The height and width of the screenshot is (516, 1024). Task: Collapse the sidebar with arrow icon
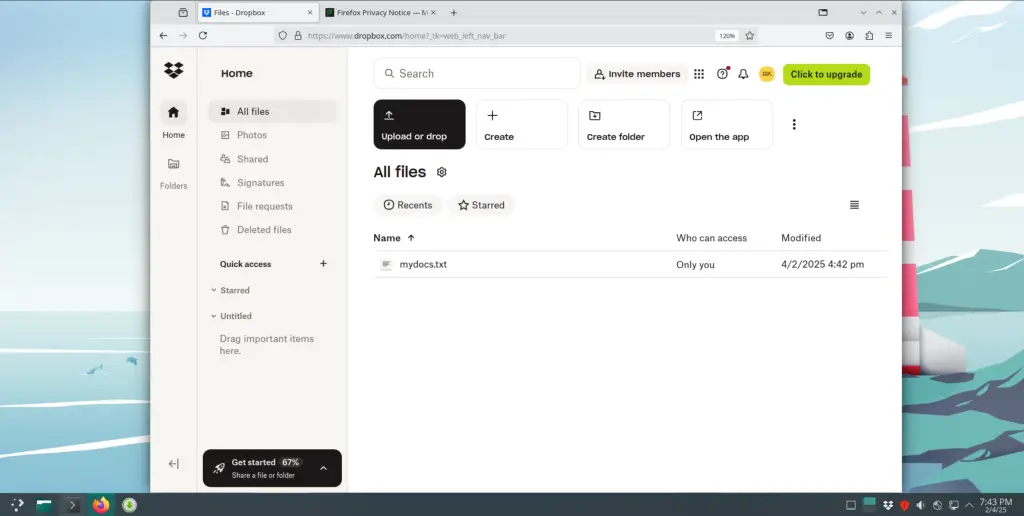pyautogui.click(x=173, y=464)
